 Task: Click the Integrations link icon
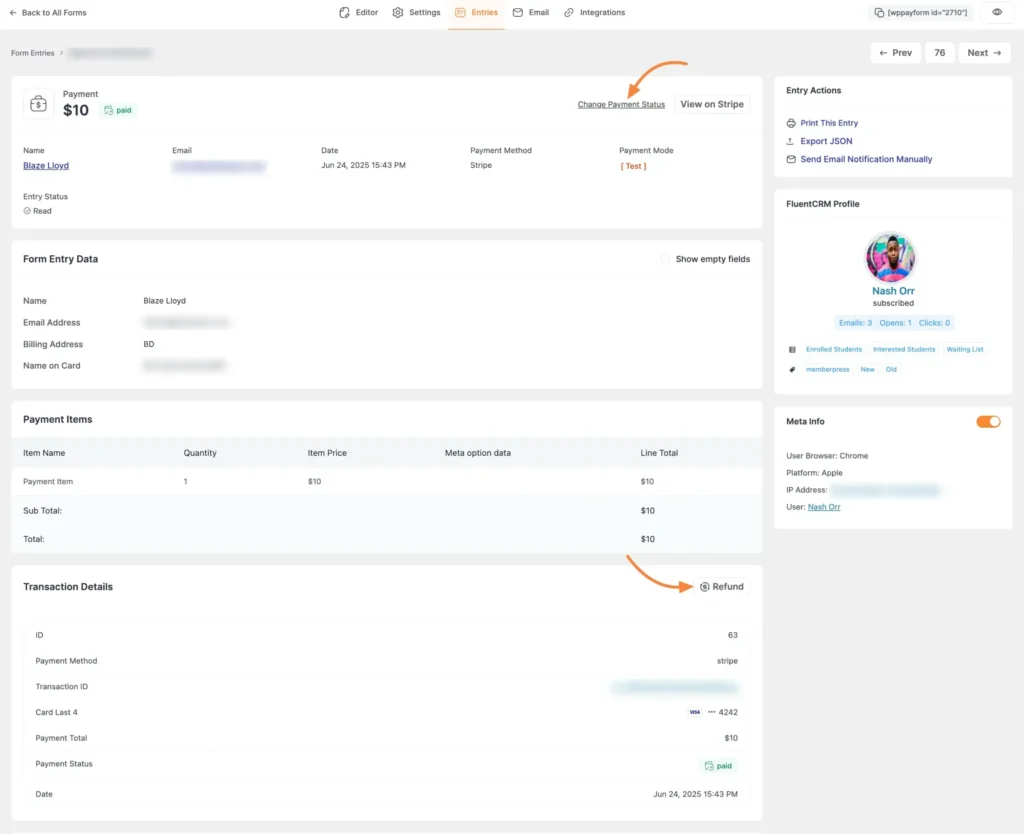[x=569, y=12]
